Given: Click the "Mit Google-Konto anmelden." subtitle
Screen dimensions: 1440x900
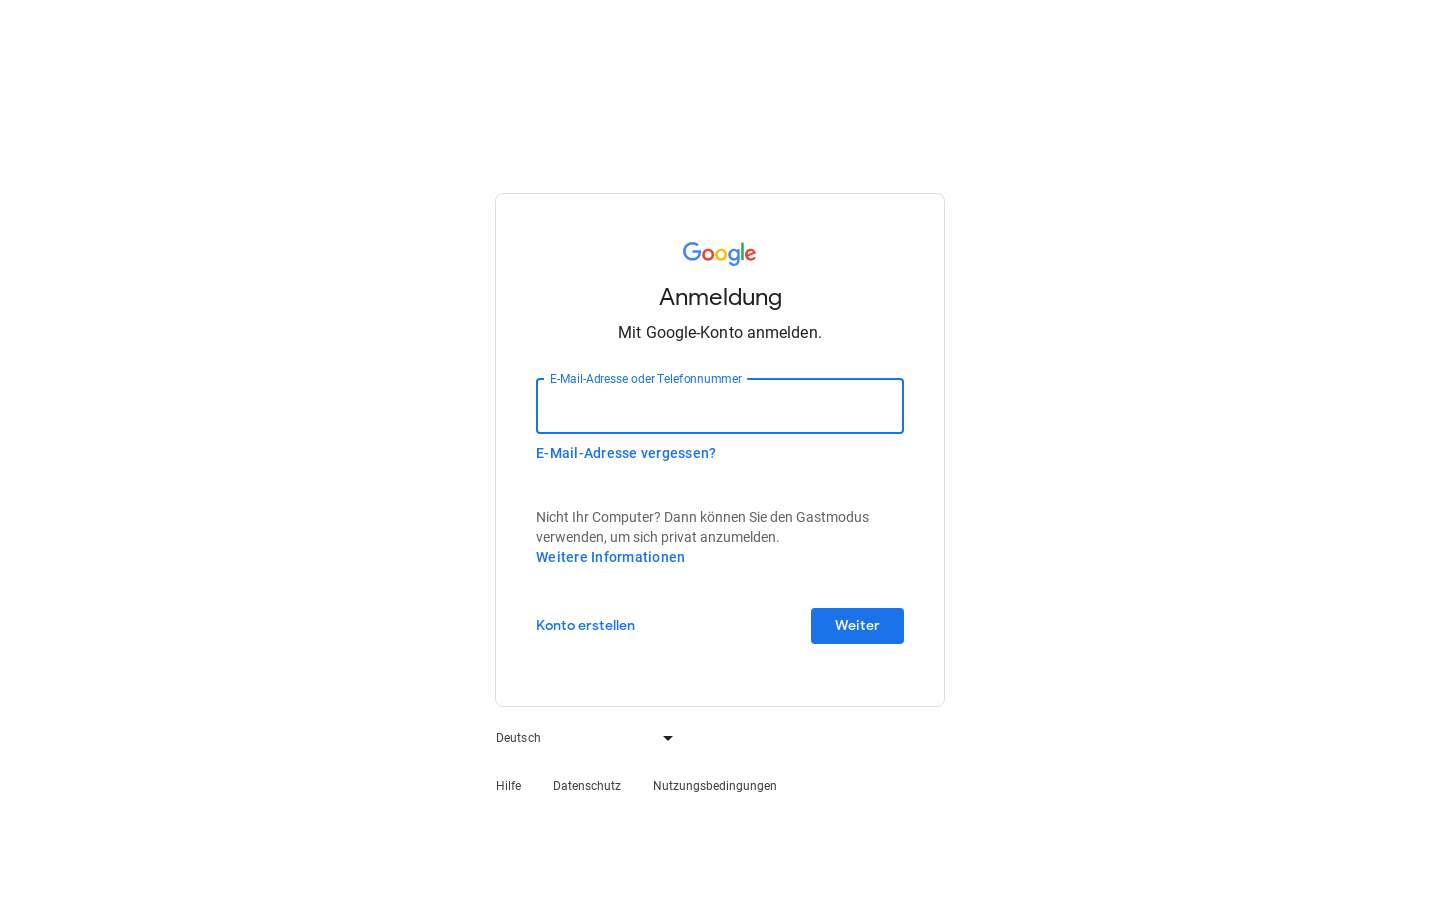Looking at the screenshot, I should [720, 333].
